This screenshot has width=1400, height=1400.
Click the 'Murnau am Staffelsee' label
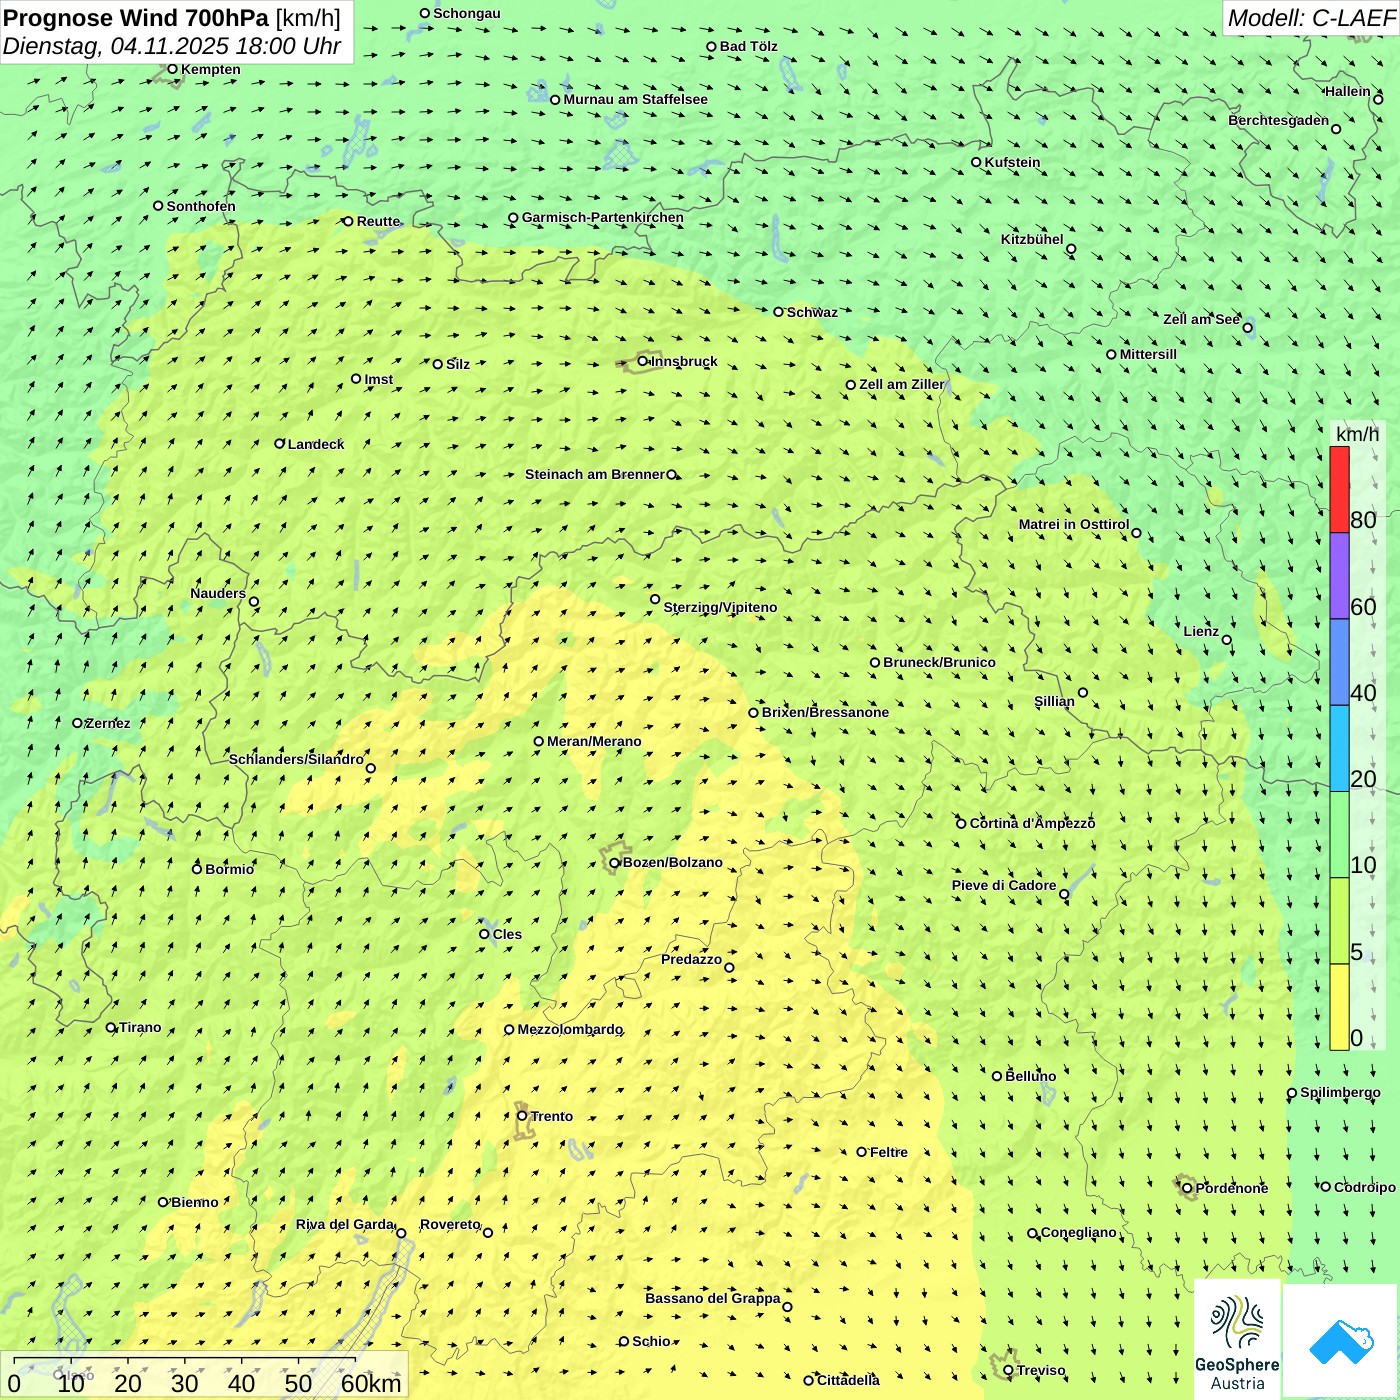(635, 99)
